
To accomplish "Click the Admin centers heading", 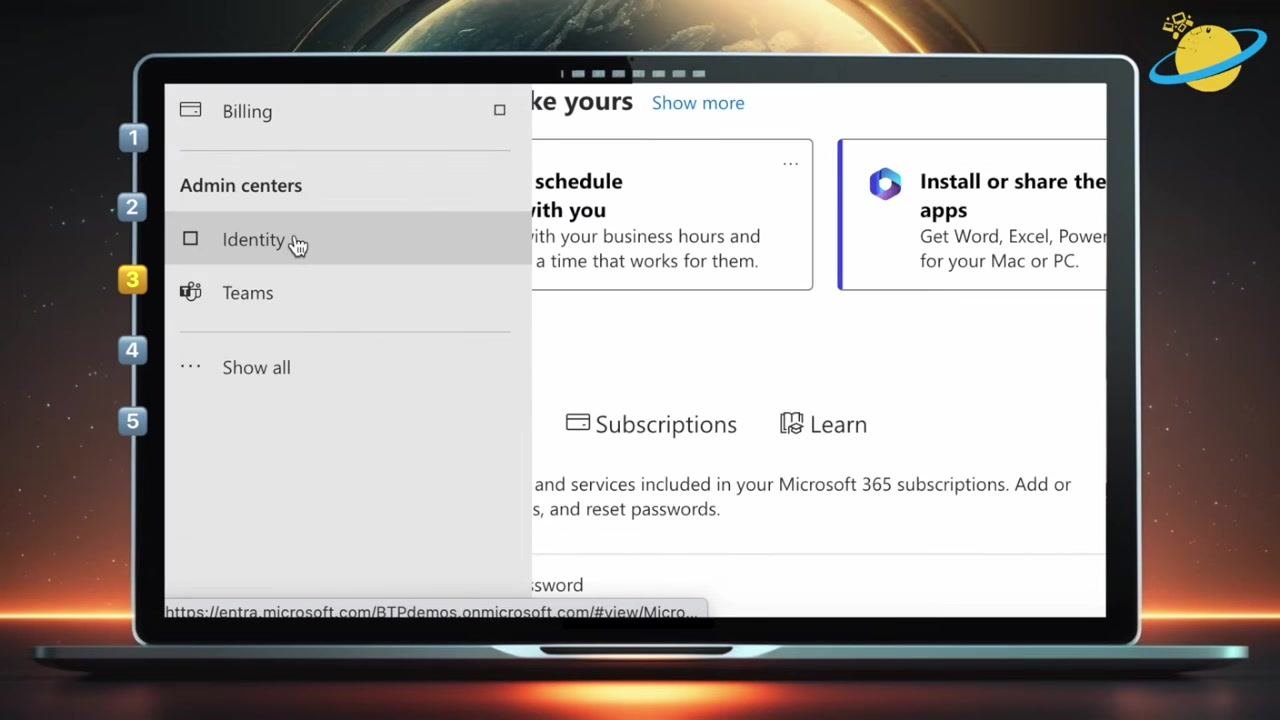I will click(x=241, y=185).
